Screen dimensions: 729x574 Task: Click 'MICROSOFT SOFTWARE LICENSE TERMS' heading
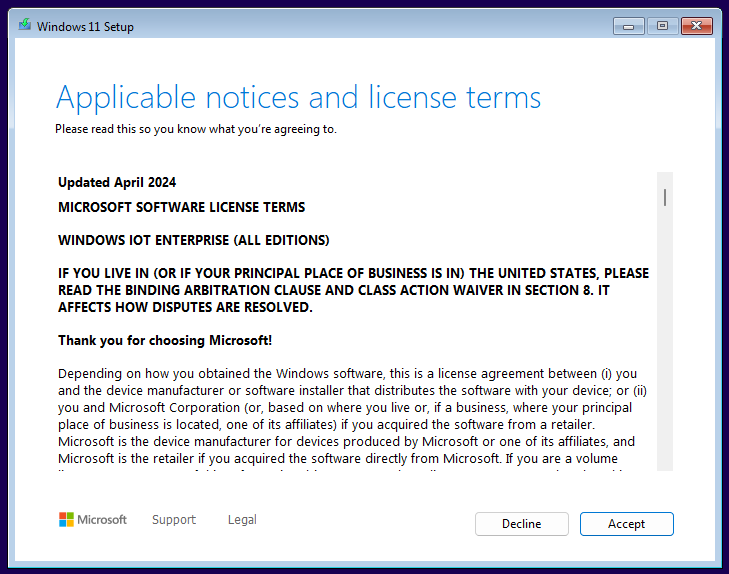tap(181, 207)
